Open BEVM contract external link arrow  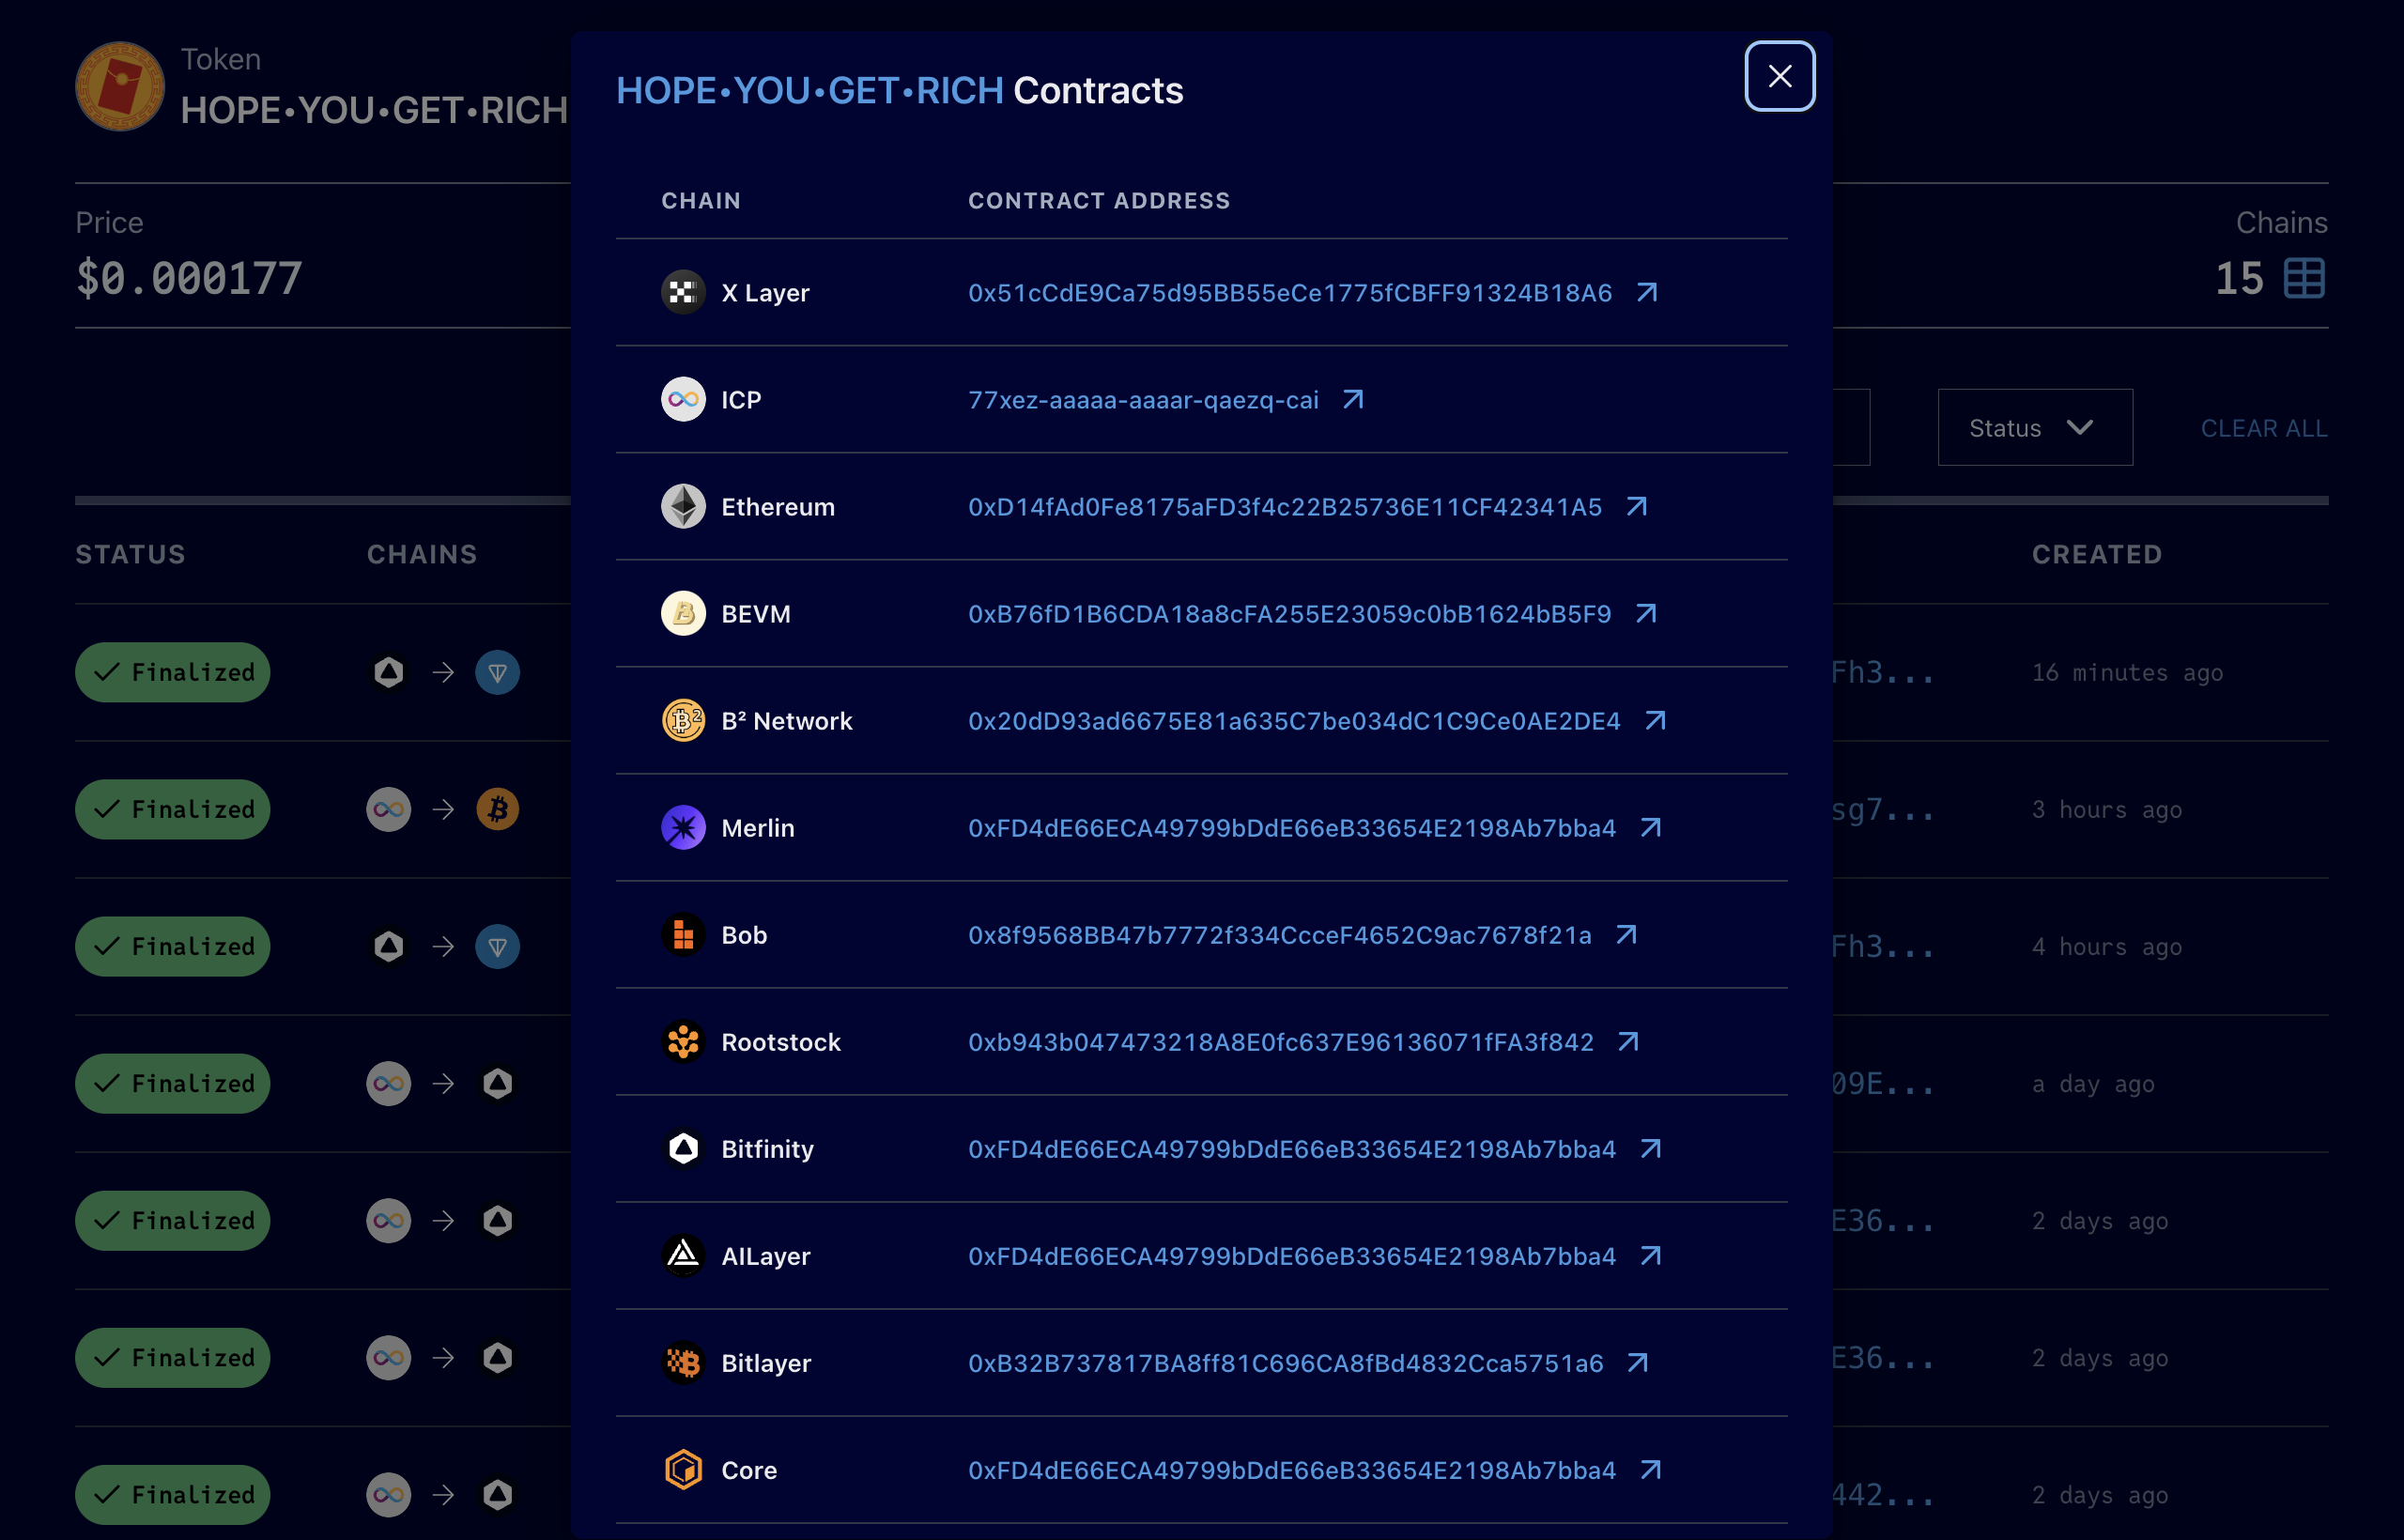point(1646,613)
